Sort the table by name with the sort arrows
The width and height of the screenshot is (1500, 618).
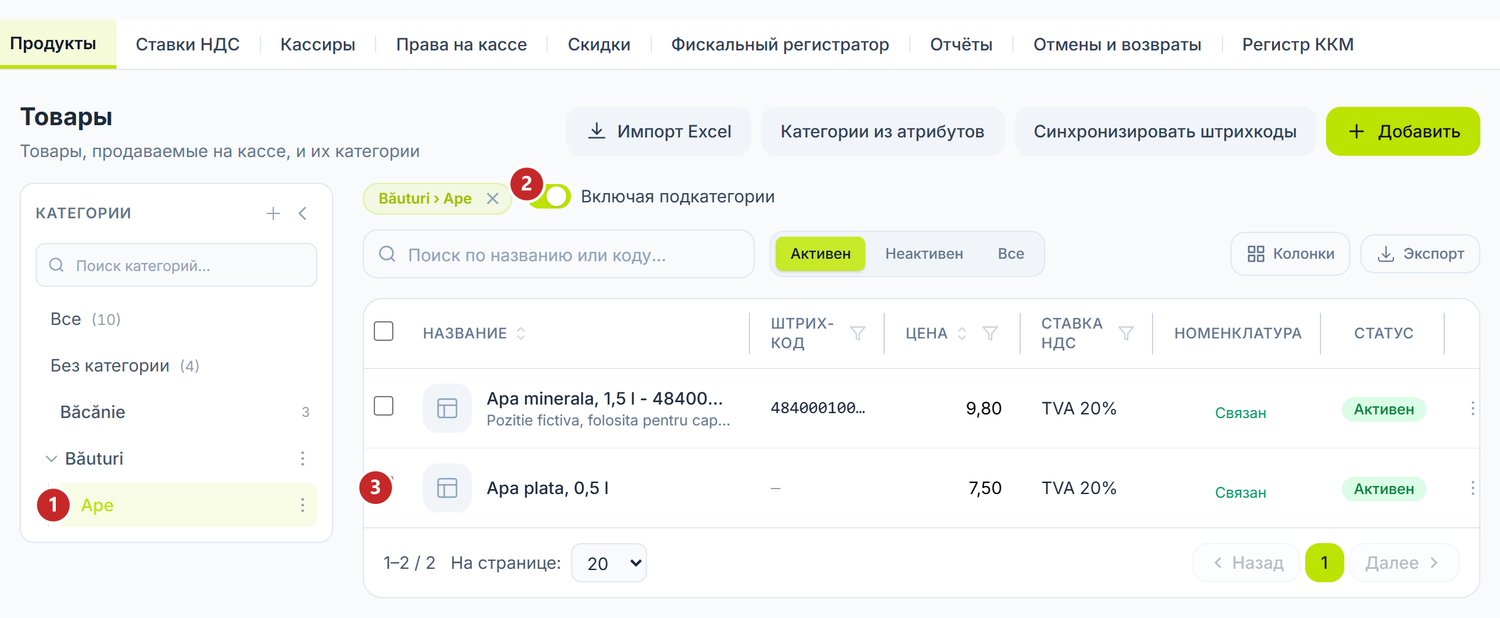pyautogui.click(x=520, y=333)
